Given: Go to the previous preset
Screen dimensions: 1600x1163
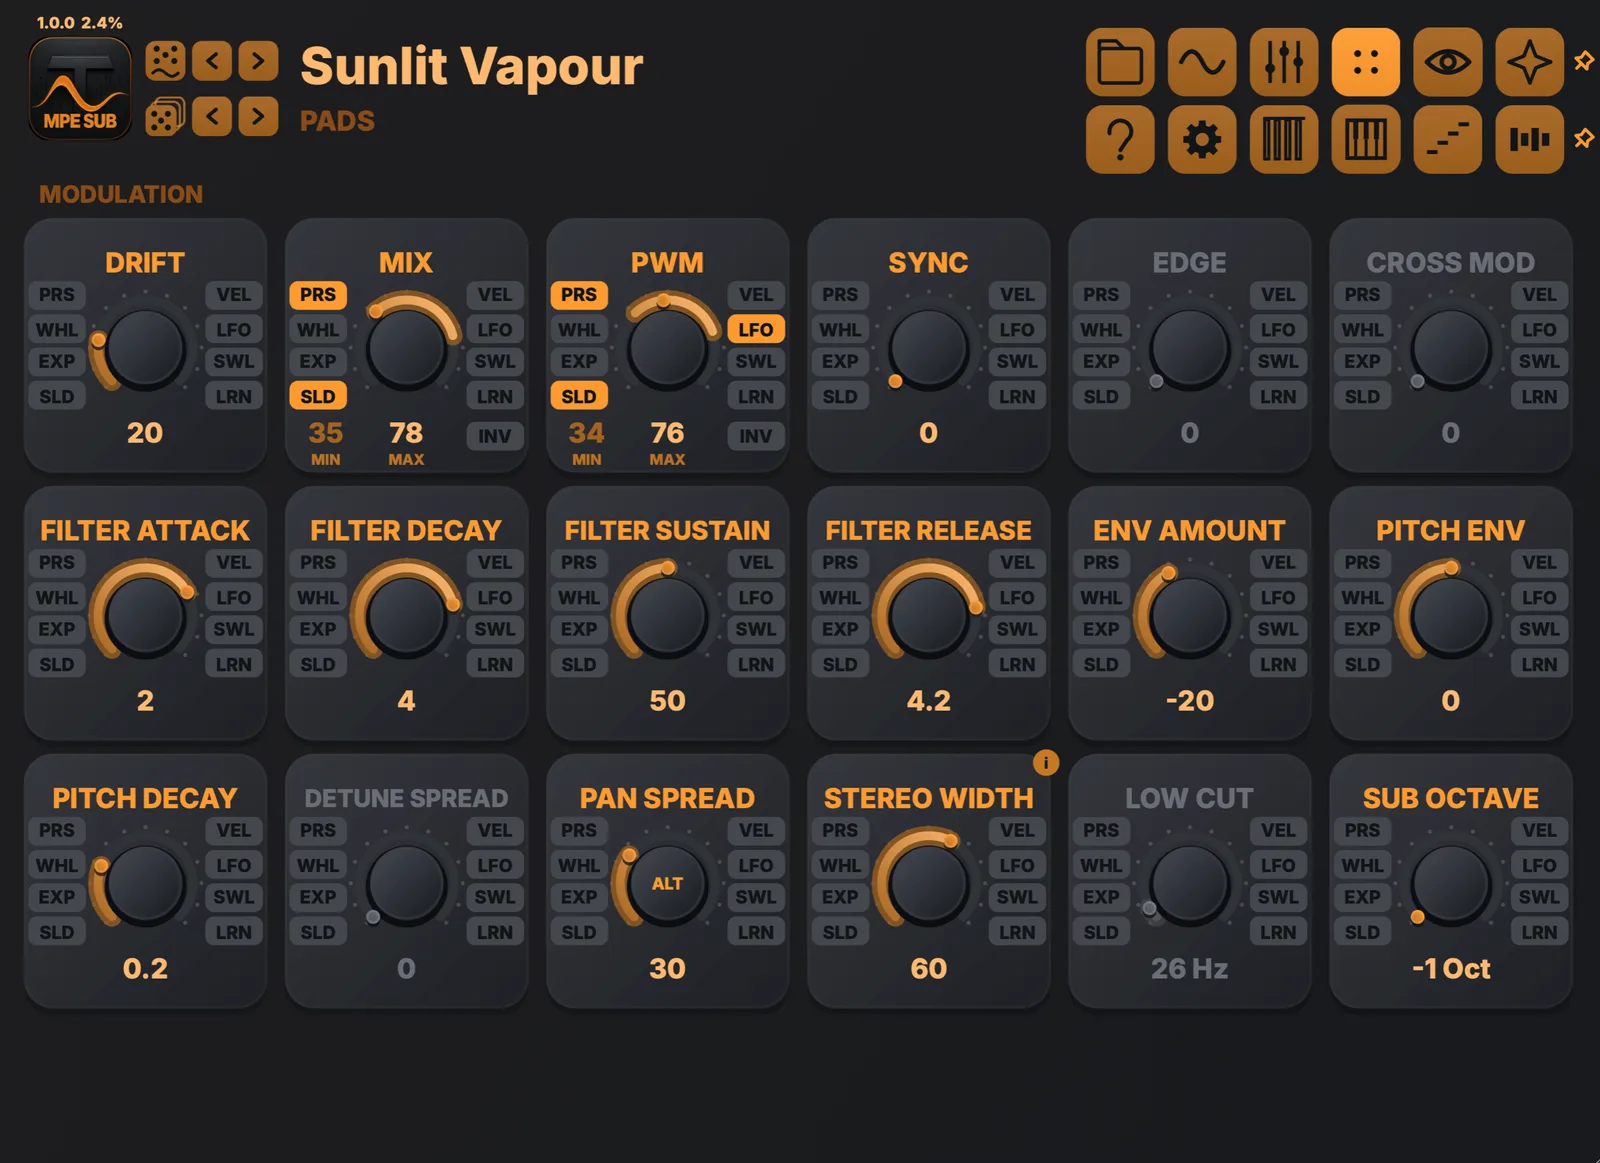Looking at the screenshot, I should tap(212, 61).
